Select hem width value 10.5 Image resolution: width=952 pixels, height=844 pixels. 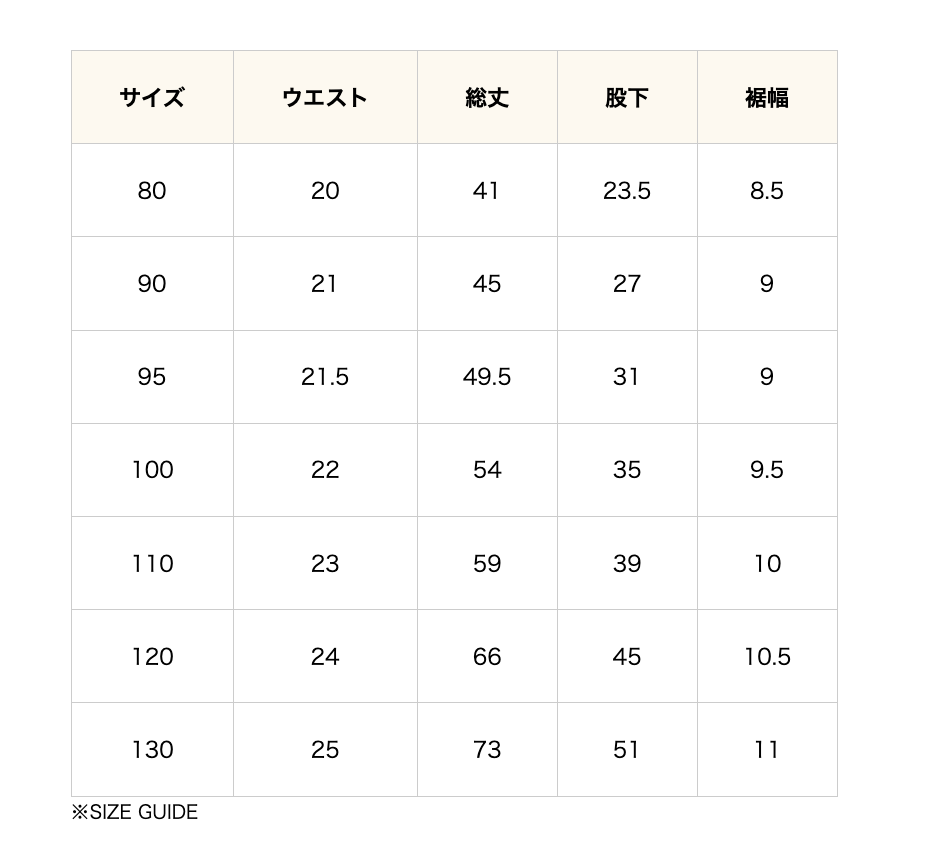(x=767, y=657)
